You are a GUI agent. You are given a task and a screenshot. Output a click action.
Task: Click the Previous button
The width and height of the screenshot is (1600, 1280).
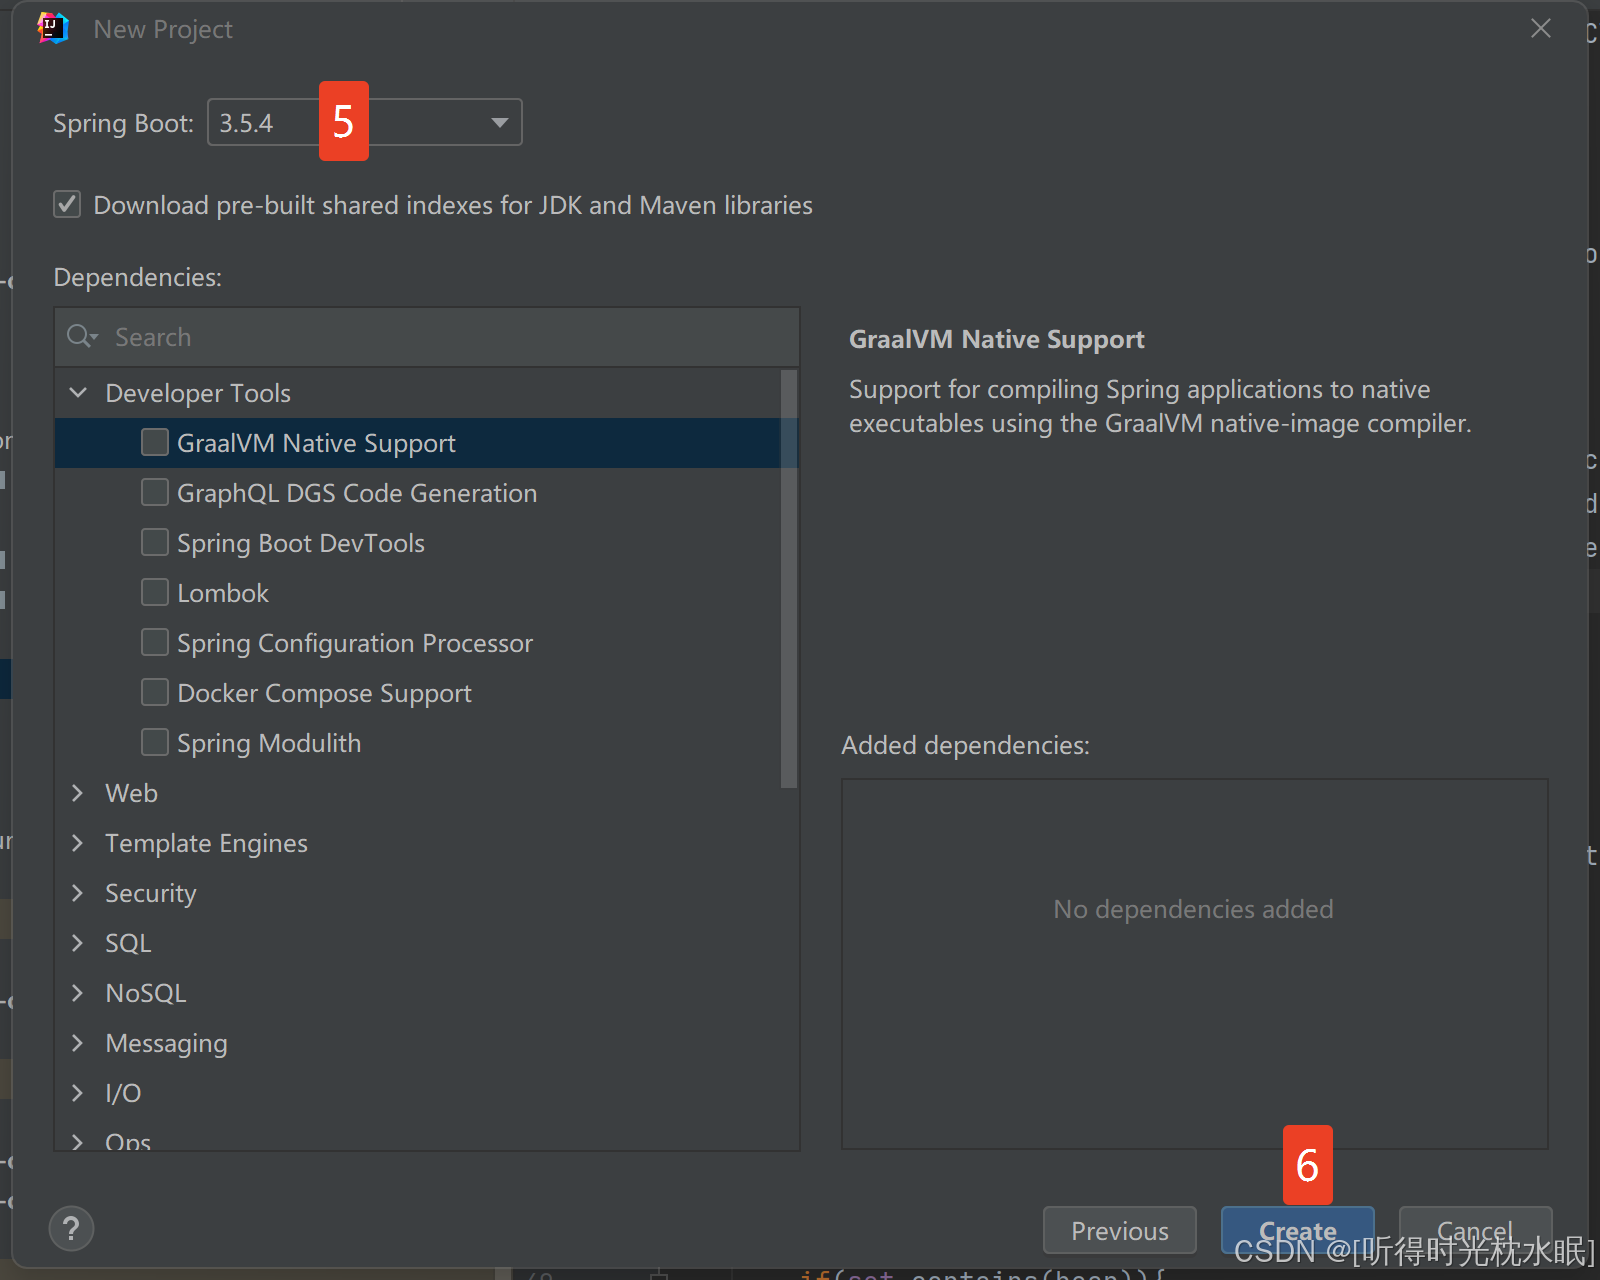click(x=1120, y=1230)
